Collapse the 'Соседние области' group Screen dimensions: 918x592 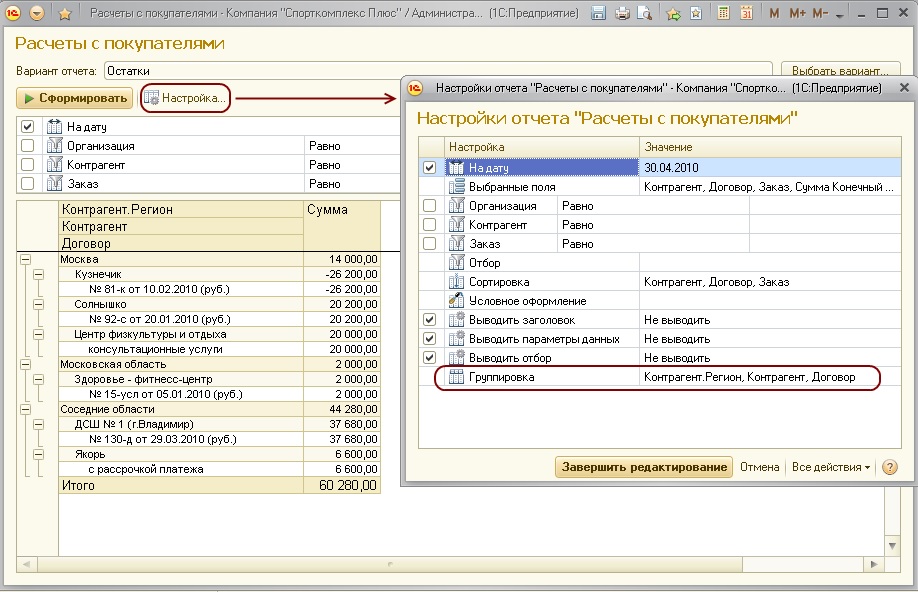click(25, 411)
